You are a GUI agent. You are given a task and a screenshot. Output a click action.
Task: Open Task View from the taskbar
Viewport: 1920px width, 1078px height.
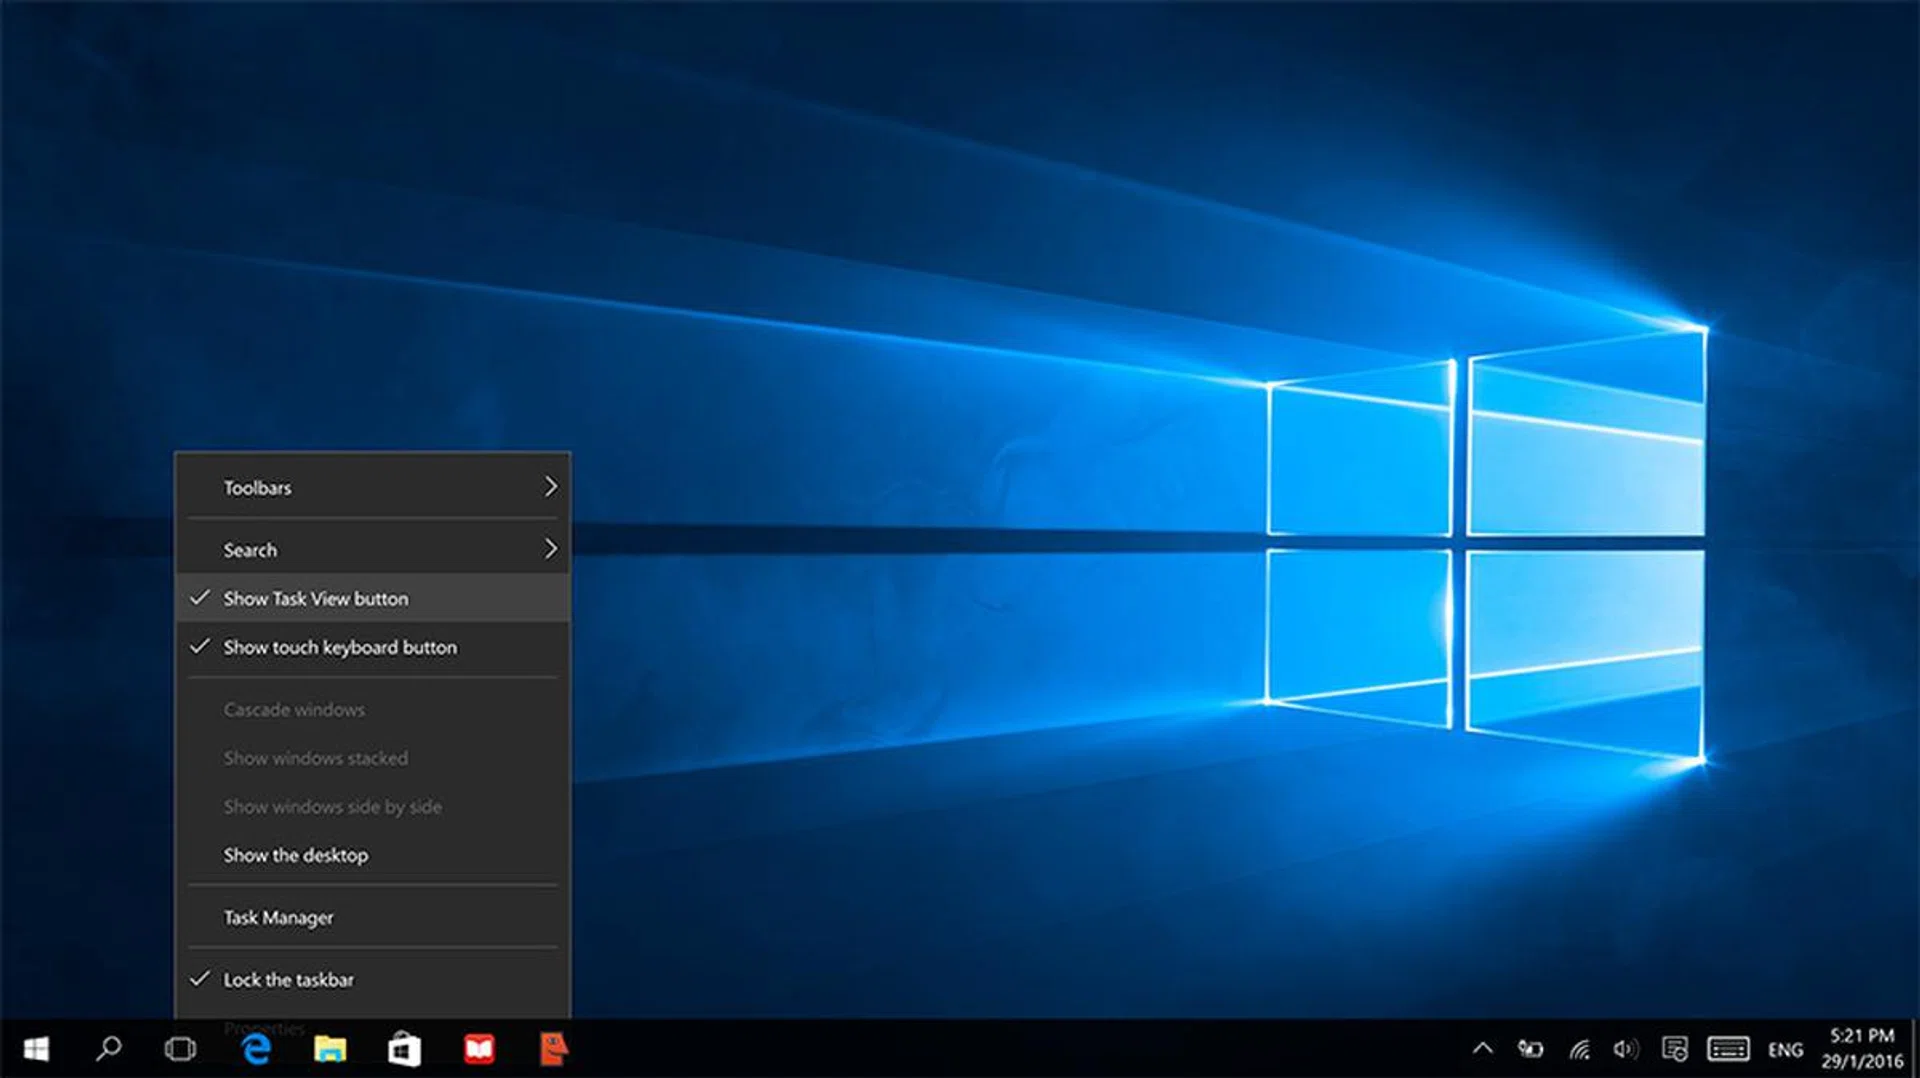(x=180, y=1048)
